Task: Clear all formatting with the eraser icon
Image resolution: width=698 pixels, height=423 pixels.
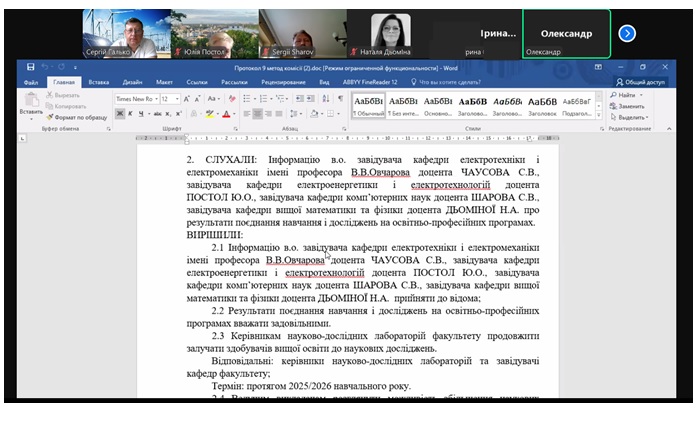Action: 232,99
